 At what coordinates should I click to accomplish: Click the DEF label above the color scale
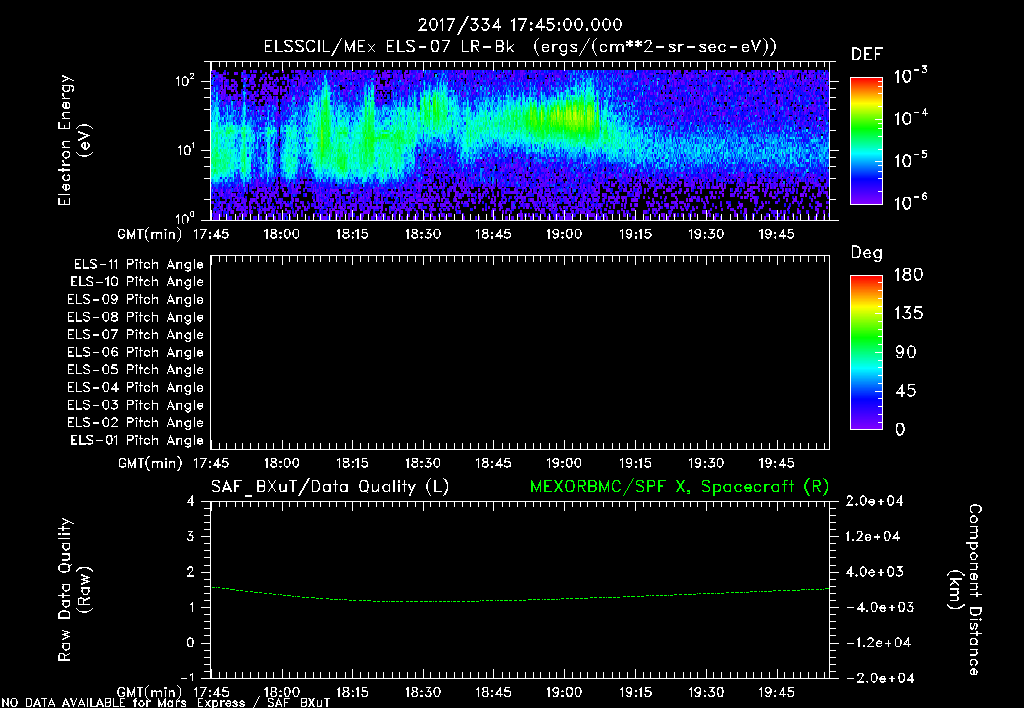pos(867,54)
